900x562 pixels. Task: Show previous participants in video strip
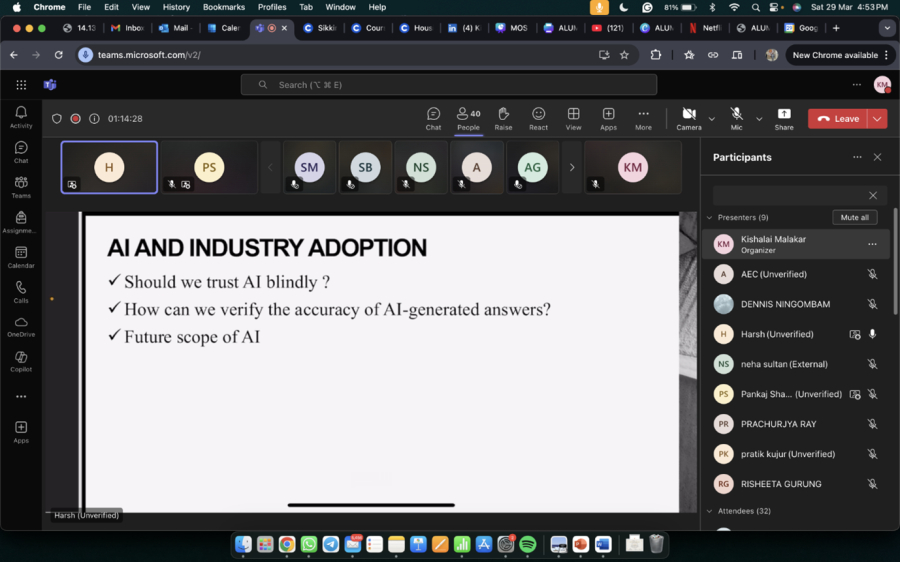point(270,168)
